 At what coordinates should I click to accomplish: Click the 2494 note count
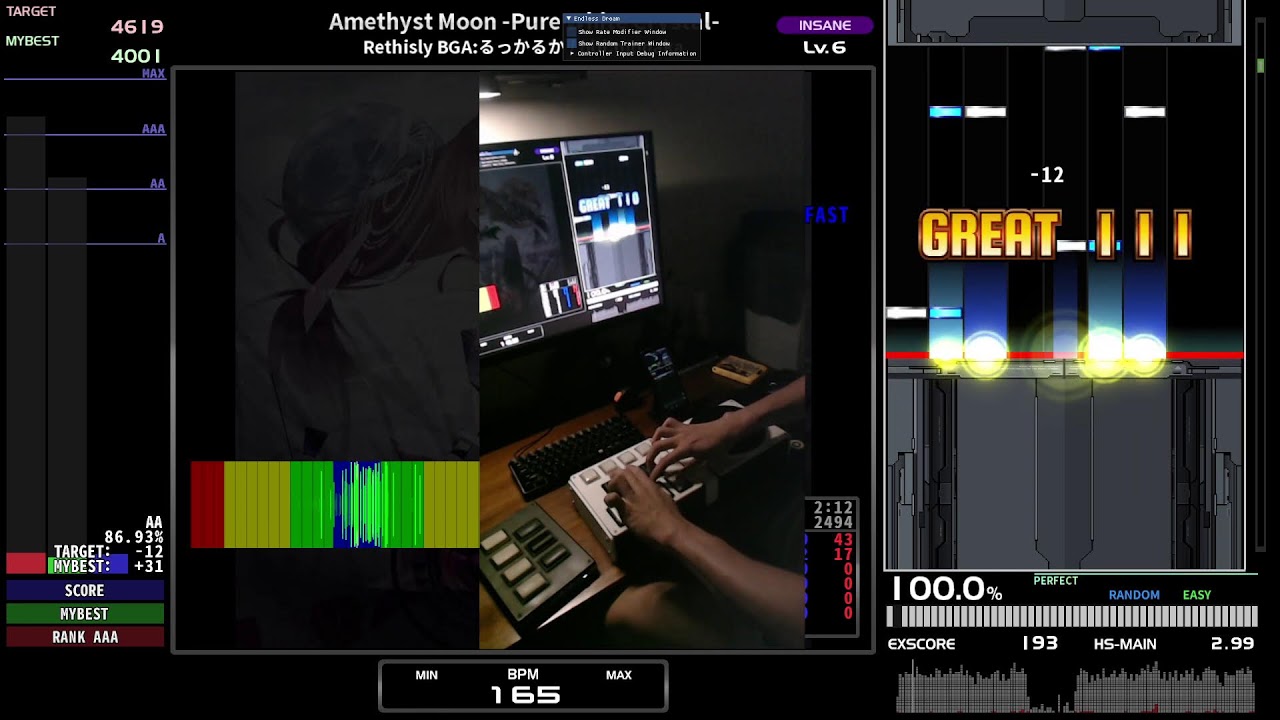pos(833,522)
